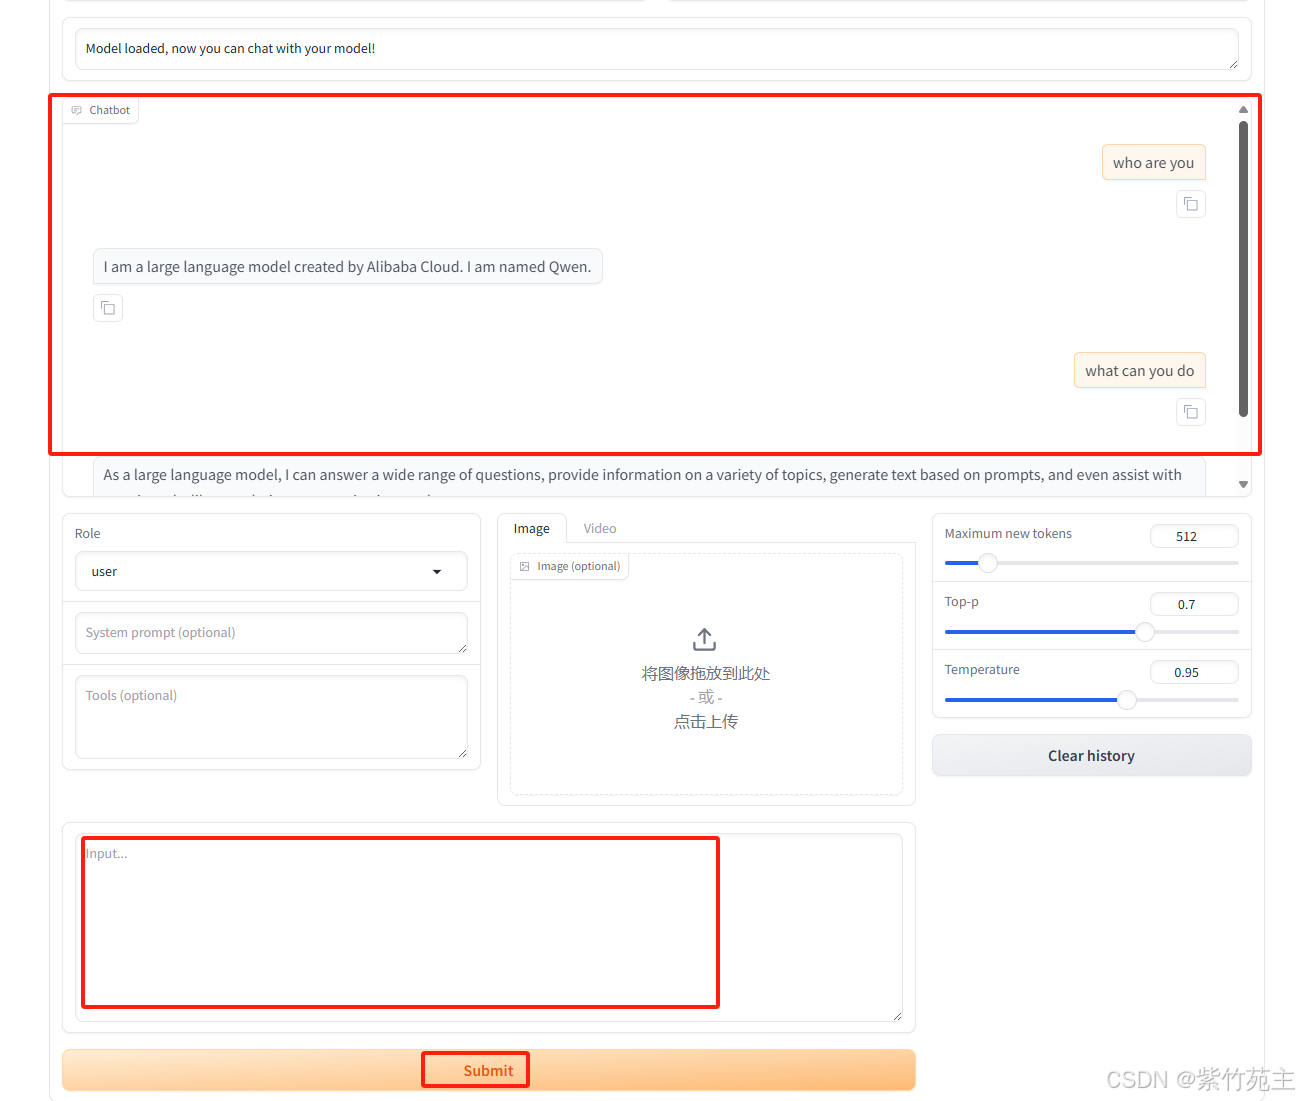Click the System prompt (optional) field

[x=271, y=633]
